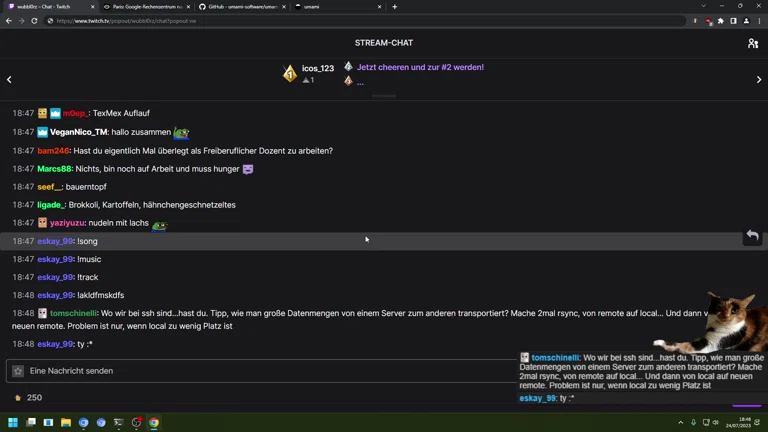Screen dimensions: 768x432
Task: Open a new browser tab
Action: (x=395, y=6)
